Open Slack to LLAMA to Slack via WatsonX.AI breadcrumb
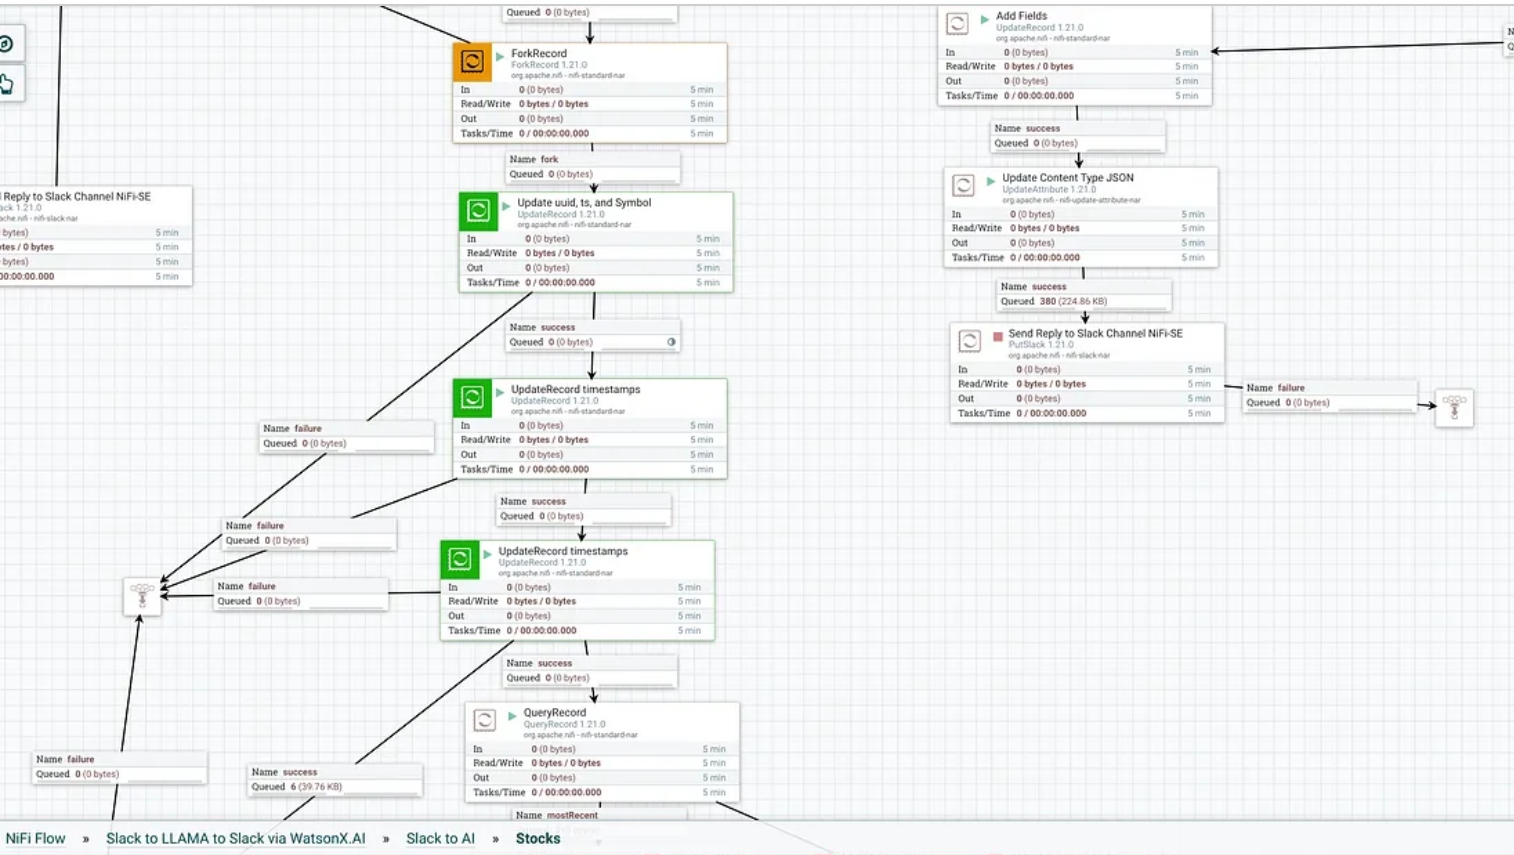The width and height of the screenshot is (1514, 855). click(236, 839)
